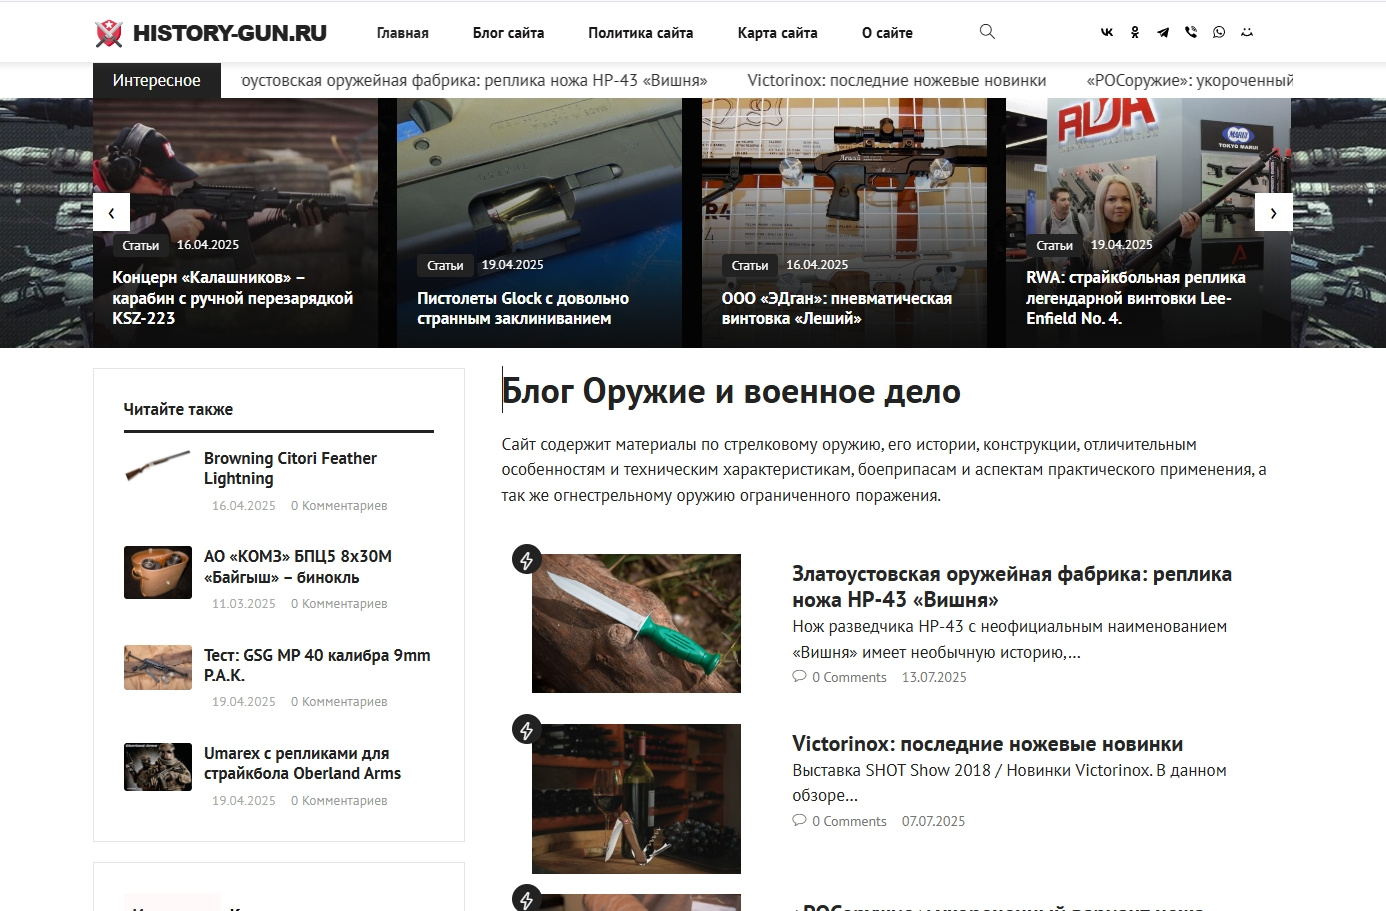Open the site search magnifier
Image resolution: width=1386 pixels, height=911 pixels.
point(987,32)
